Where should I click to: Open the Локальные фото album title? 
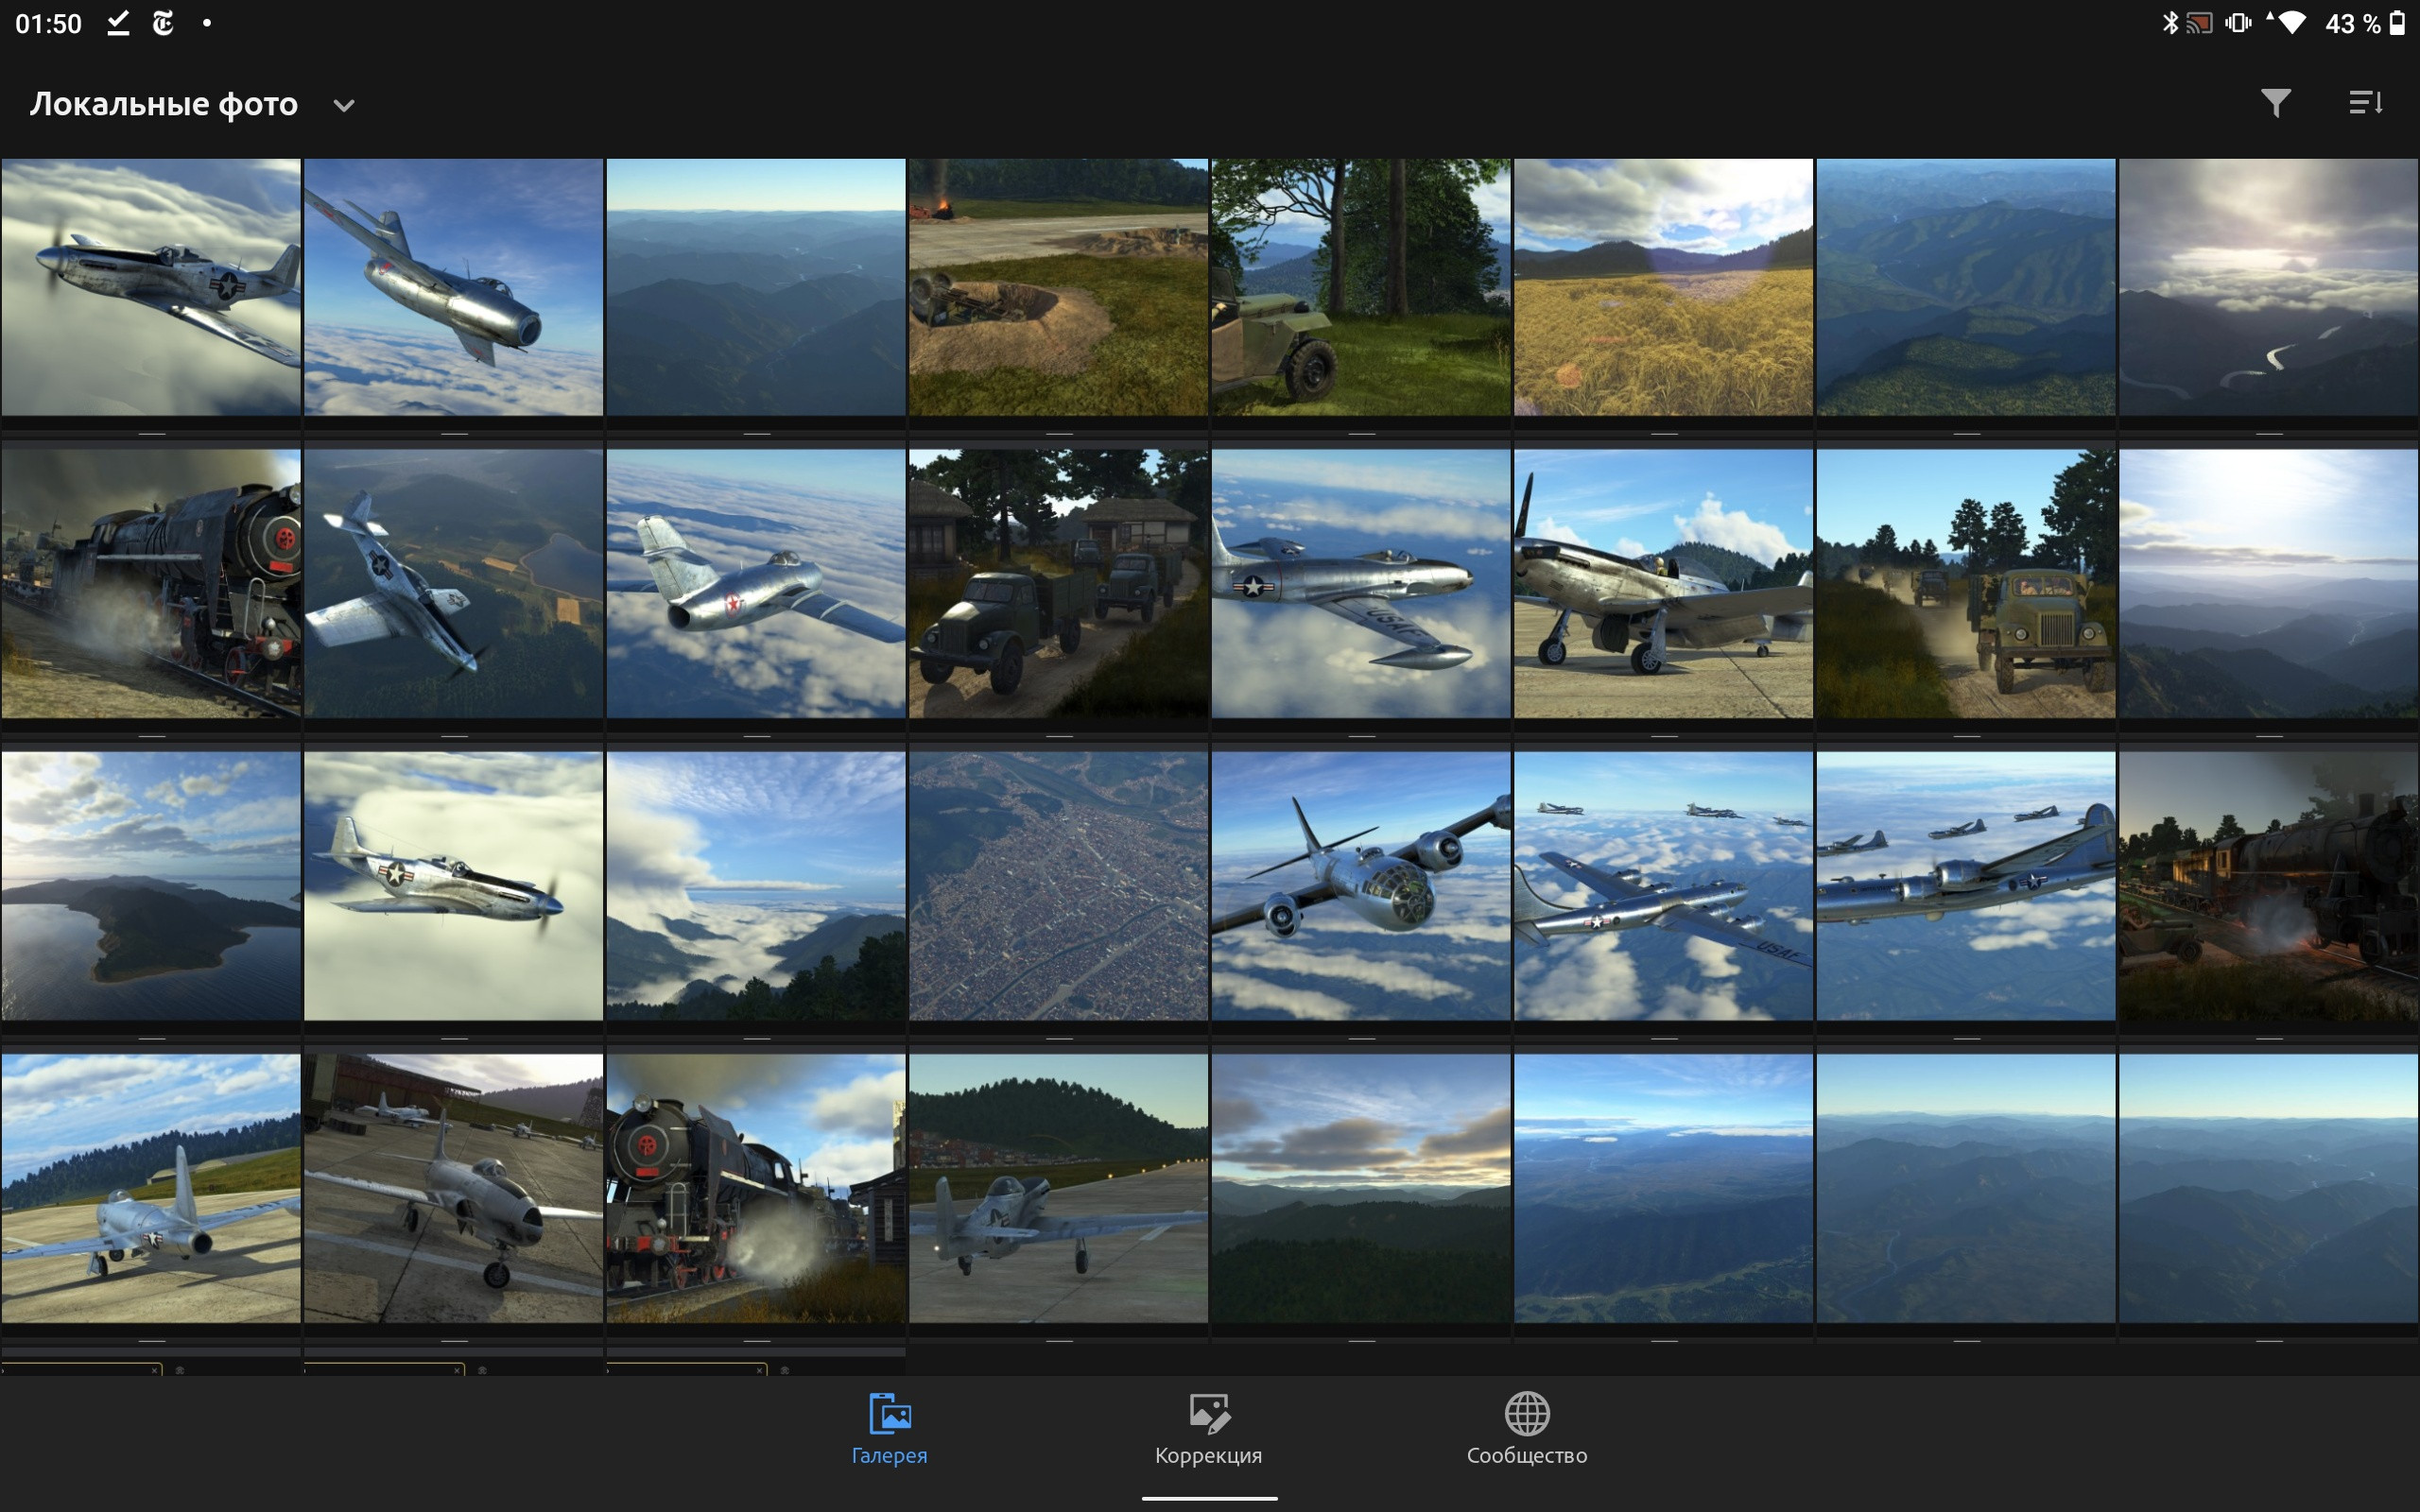point(164,104)
